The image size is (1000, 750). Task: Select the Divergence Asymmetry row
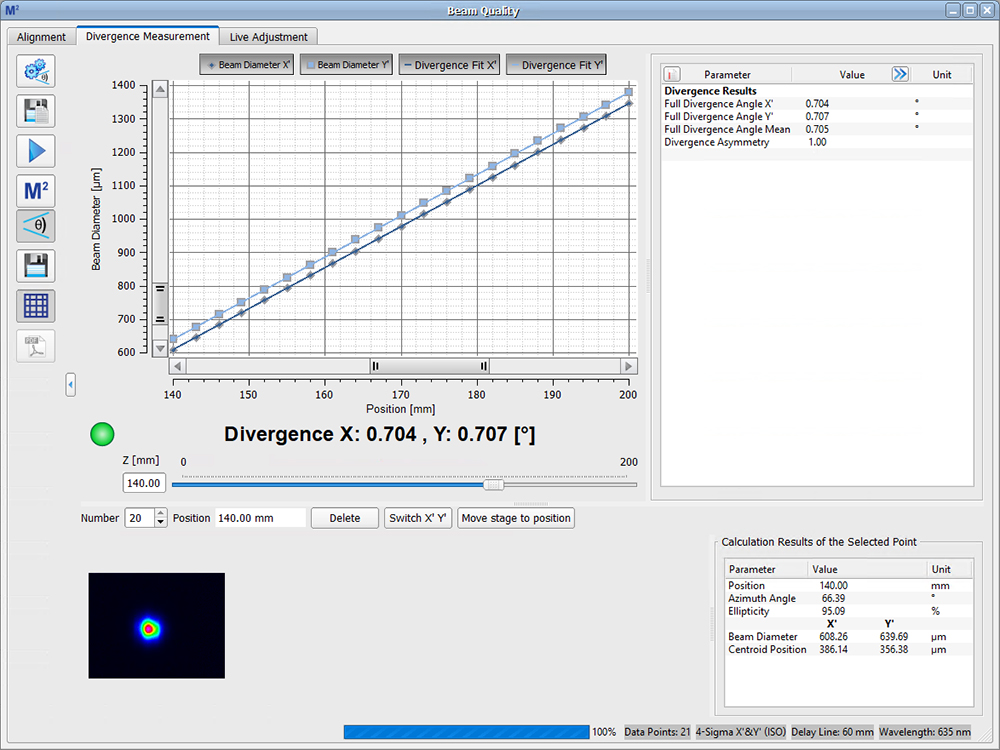[817, 142]
